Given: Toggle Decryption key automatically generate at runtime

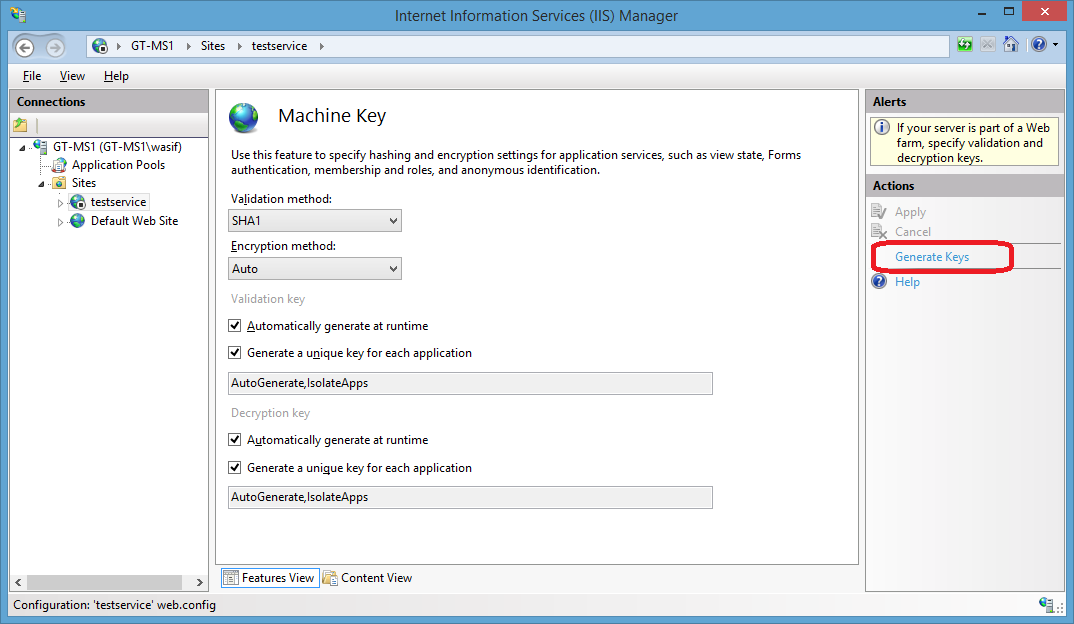Looking at the screenshot, I should [235, 440].
